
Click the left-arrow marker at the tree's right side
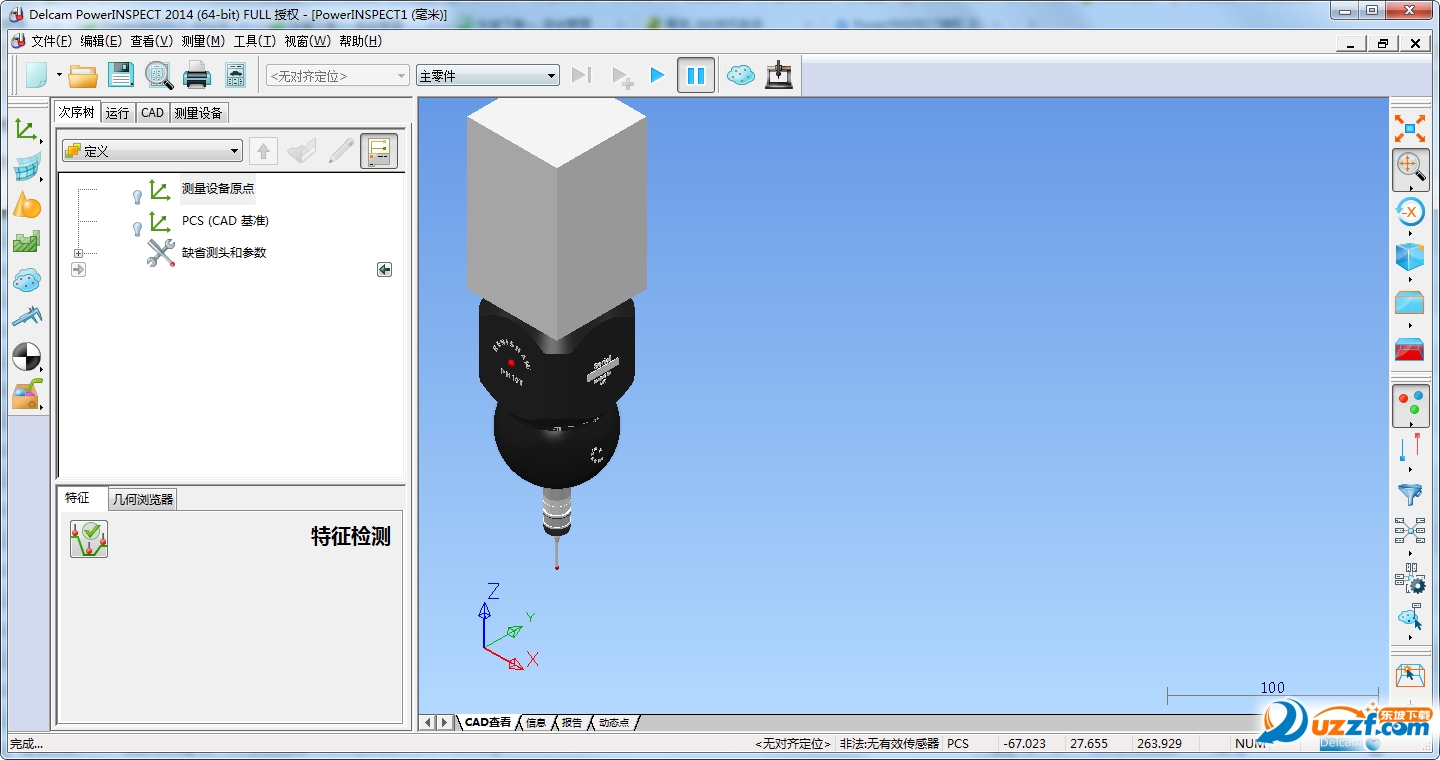(384, 269)
